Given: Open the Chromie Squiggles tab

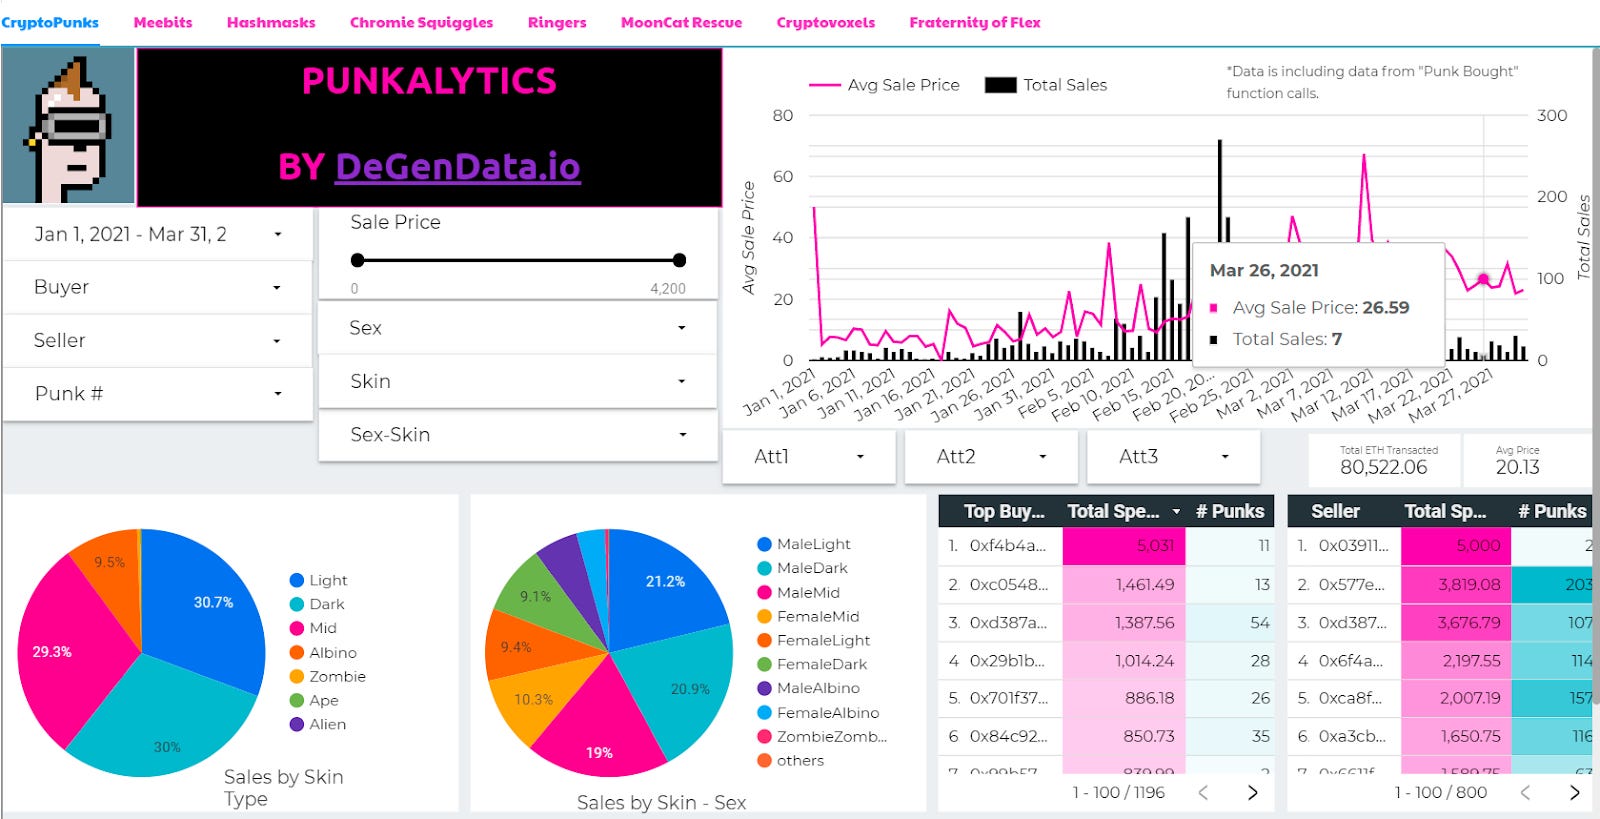Looking at the screenshot, I should coord(421,22).
